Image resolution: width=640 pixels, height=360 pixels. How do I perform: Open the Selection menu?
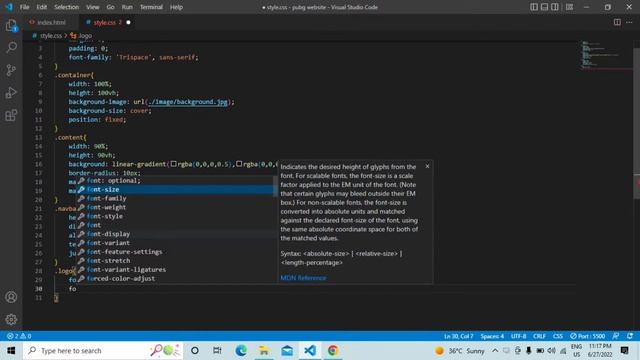coord(67,7)
